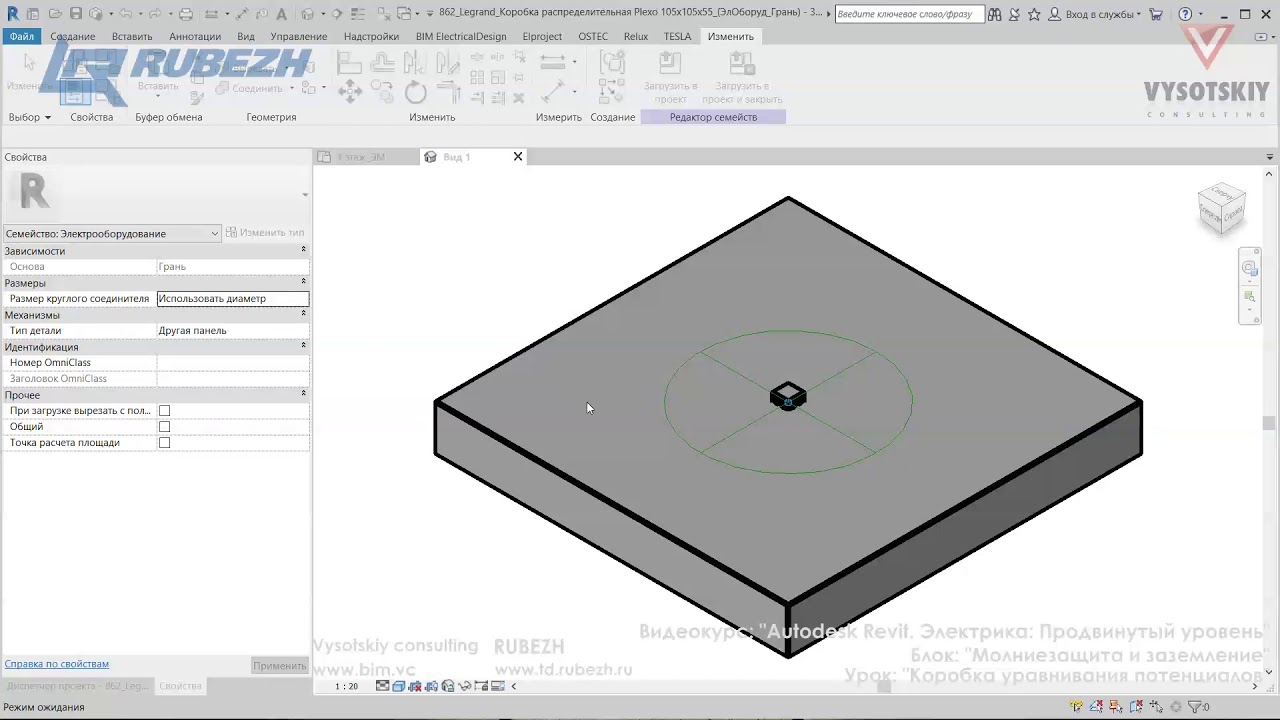Undo the last action in quick access toolbar
Screen dimensions: 1280x720
click(127, 14)
